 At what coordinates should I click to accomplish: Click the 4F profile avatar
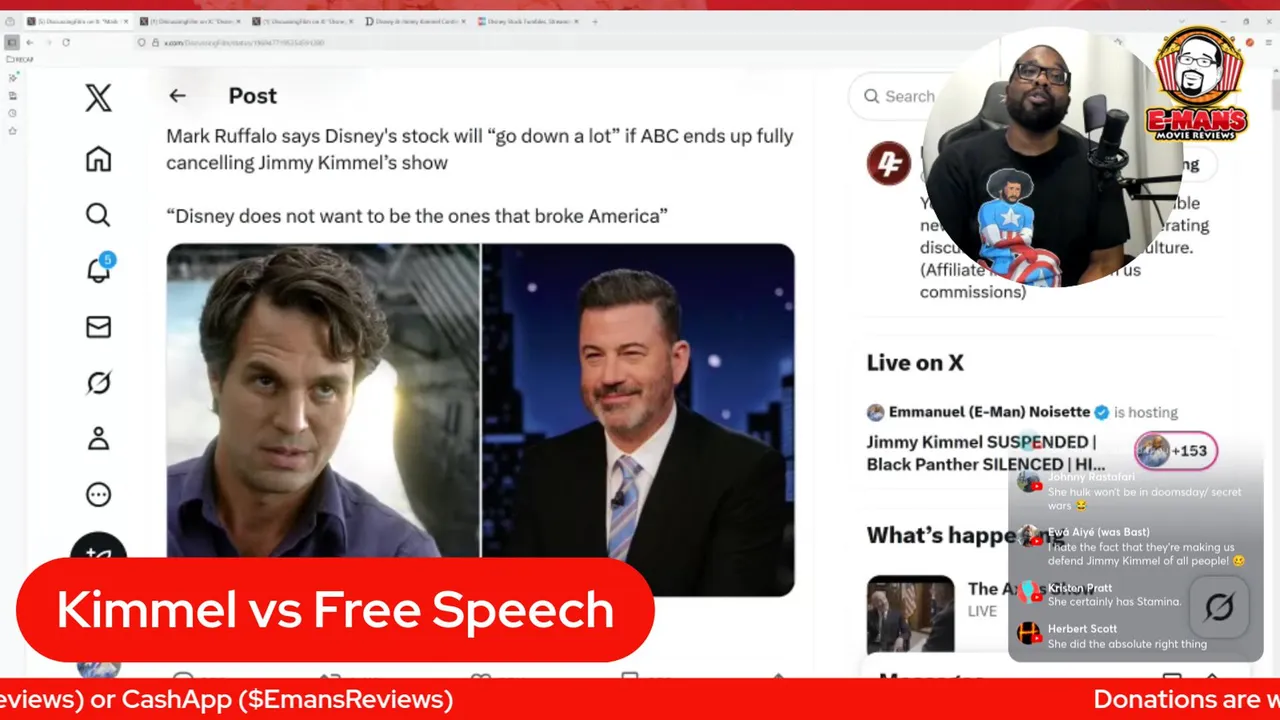889,164
